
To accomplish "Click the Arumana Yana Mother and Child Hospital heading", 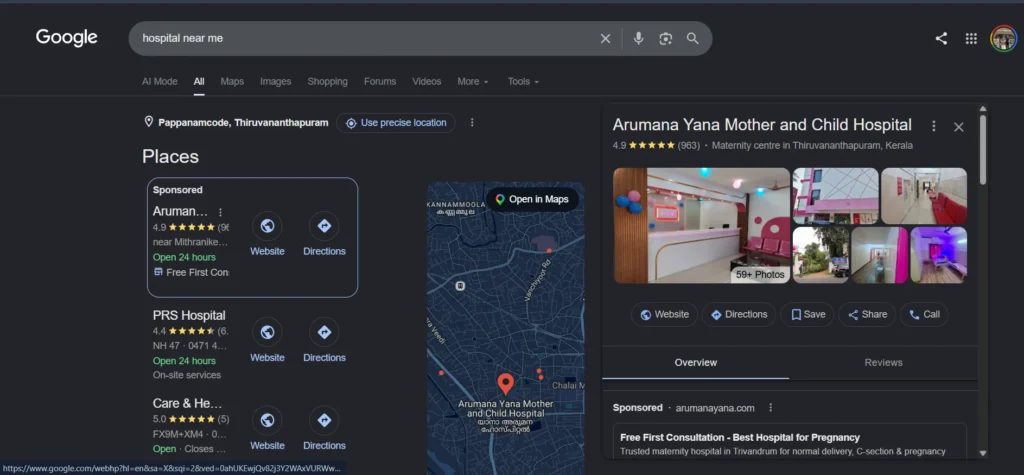I will (x=762, y=125).
